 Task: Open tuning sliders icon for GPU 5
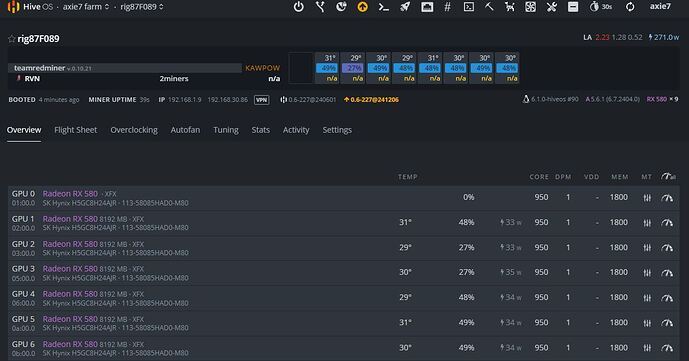coord(647,323)
